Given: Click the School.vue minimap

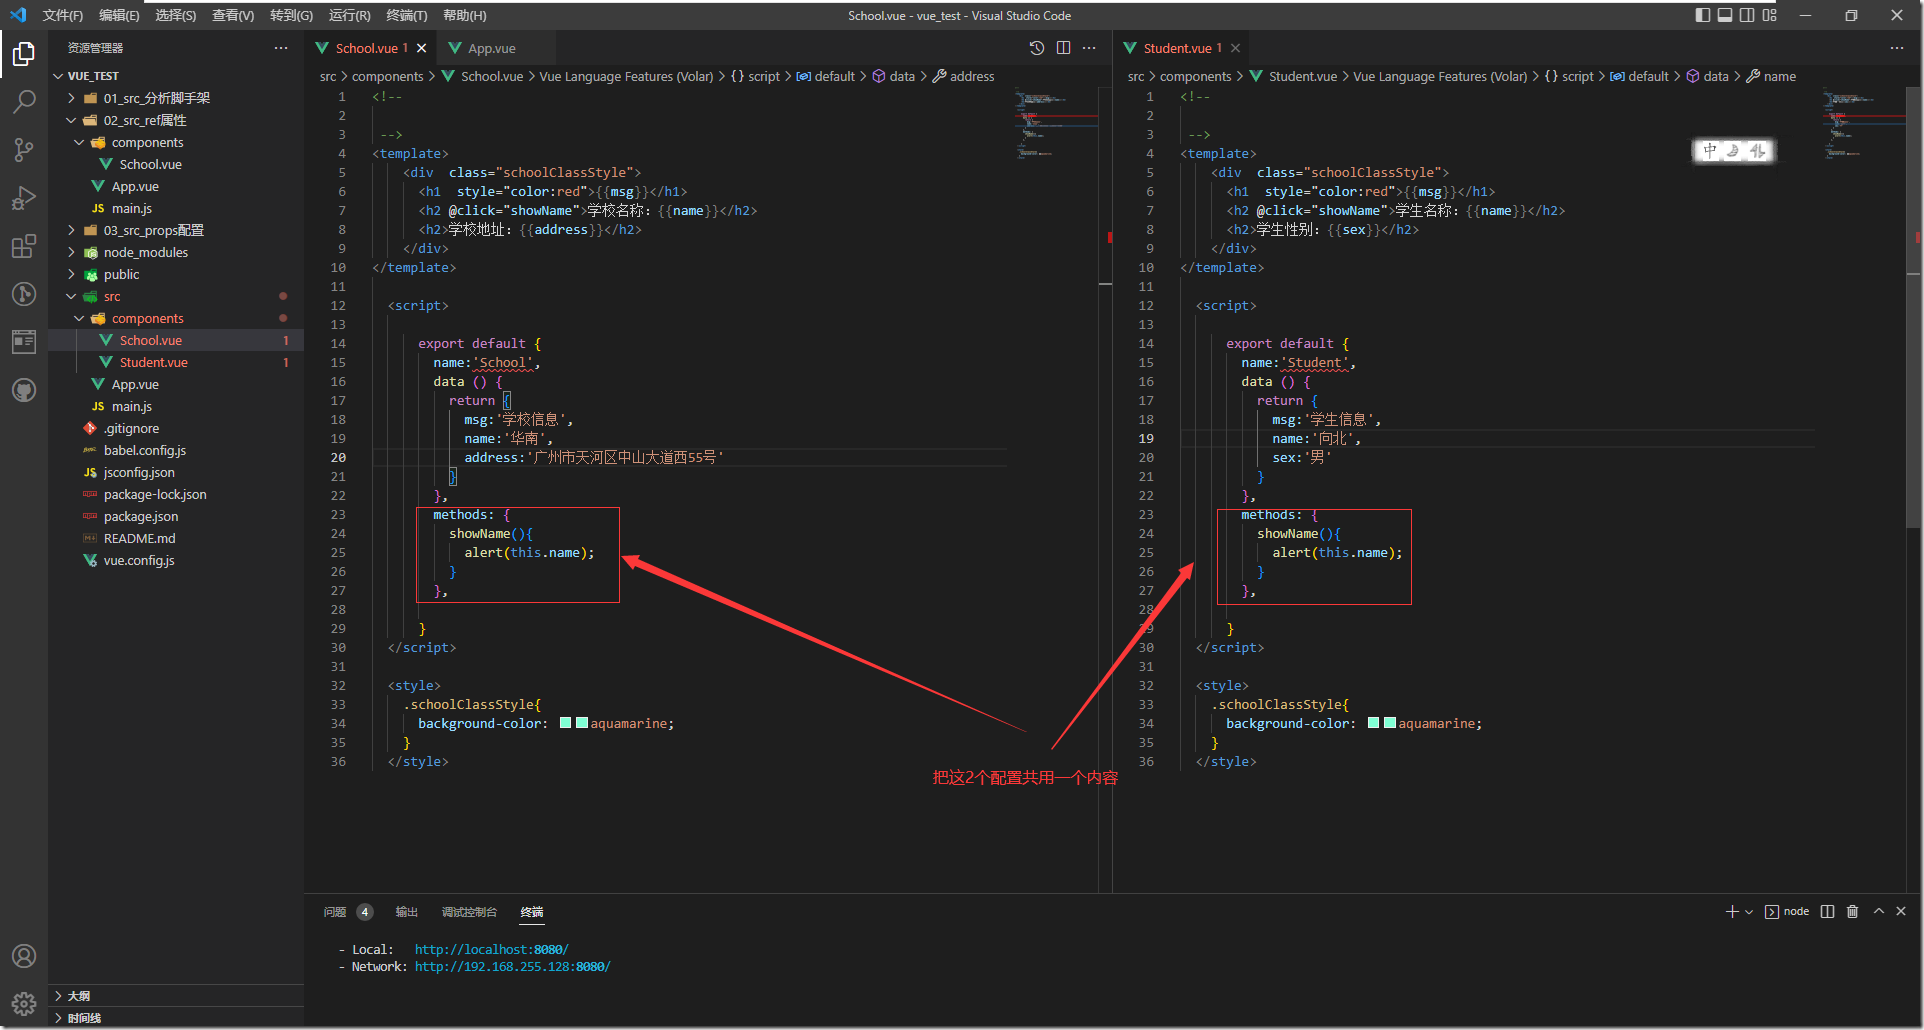Looking at the screenshot, I should 1056,125.
